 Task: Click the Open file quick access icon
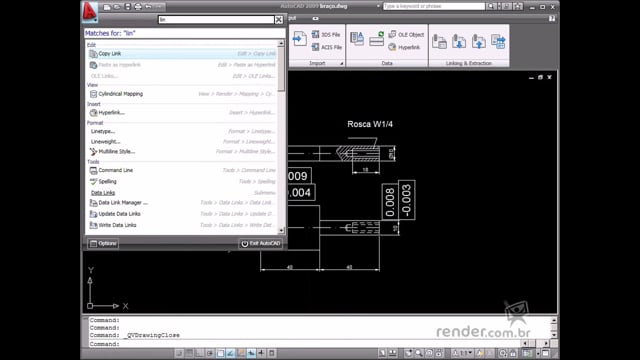[117, 7]
